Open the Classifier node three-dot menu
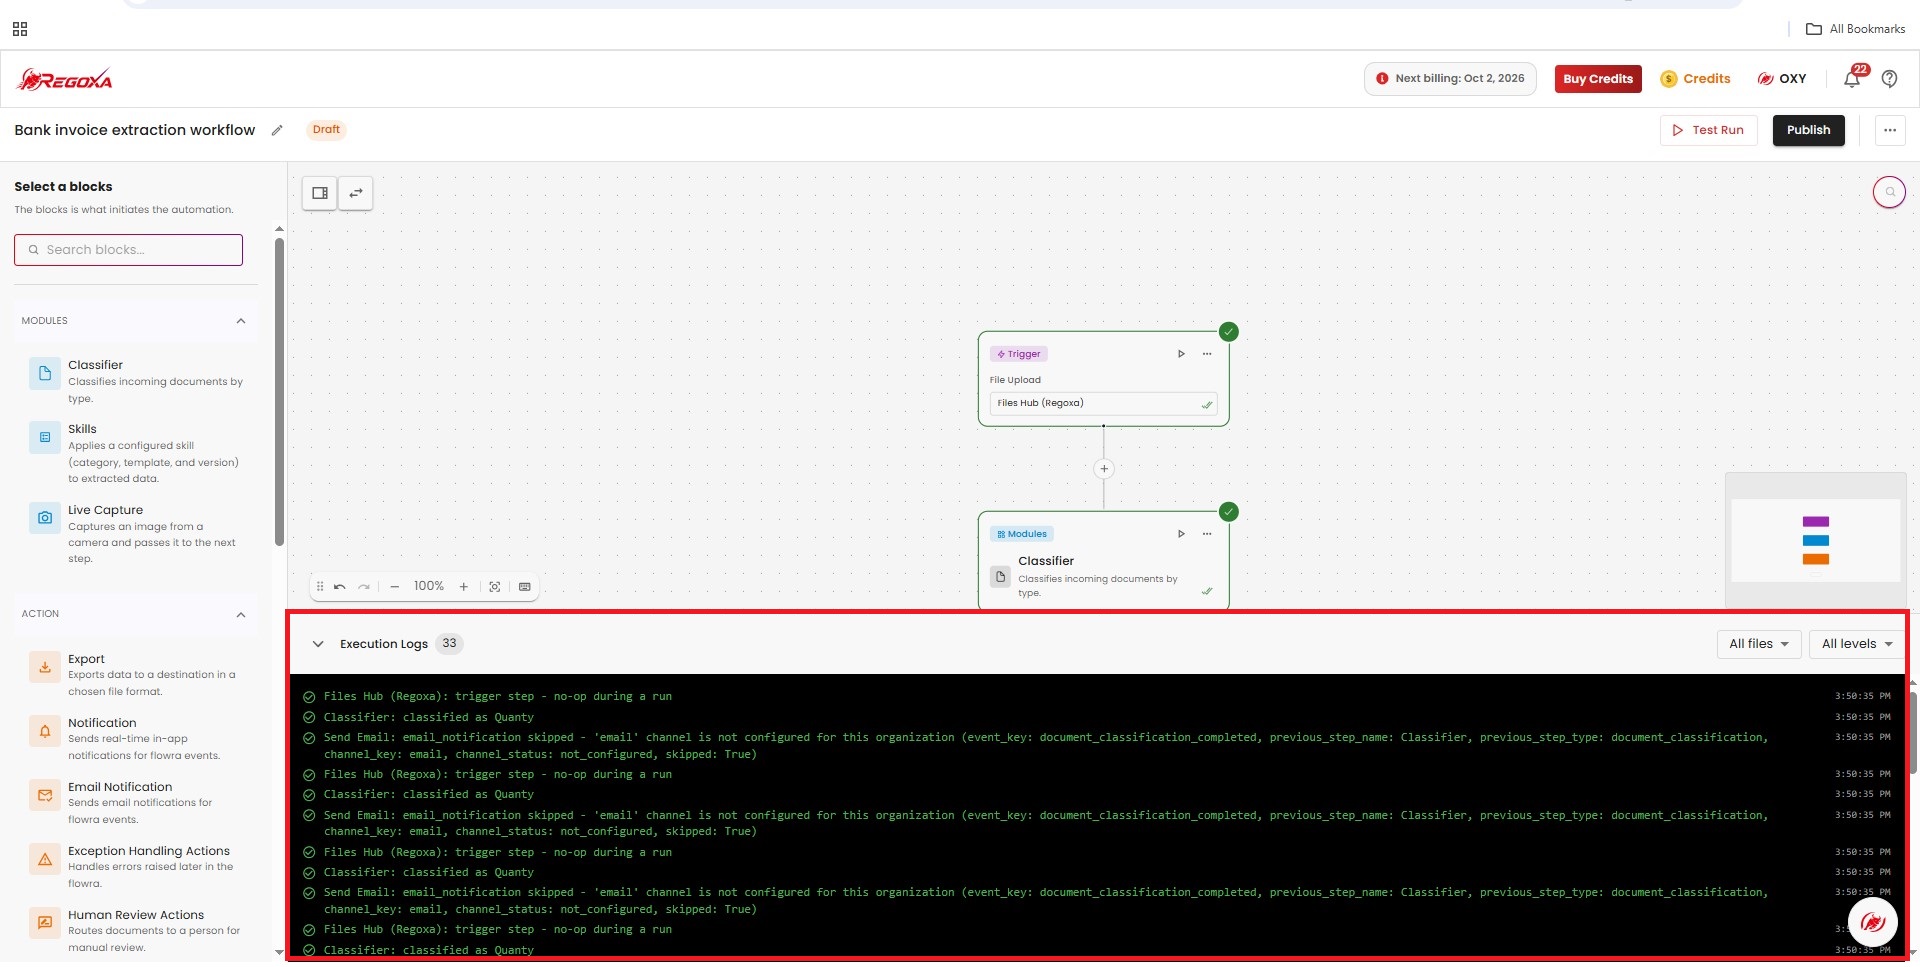The height and width of the screenshot is (967, 1920). click(1207, 534)
